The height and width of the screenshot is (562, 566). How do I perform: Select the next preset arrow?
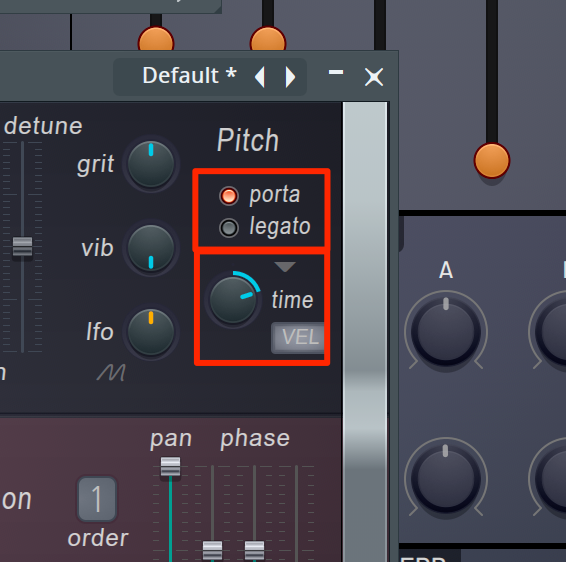click(290, 77)
